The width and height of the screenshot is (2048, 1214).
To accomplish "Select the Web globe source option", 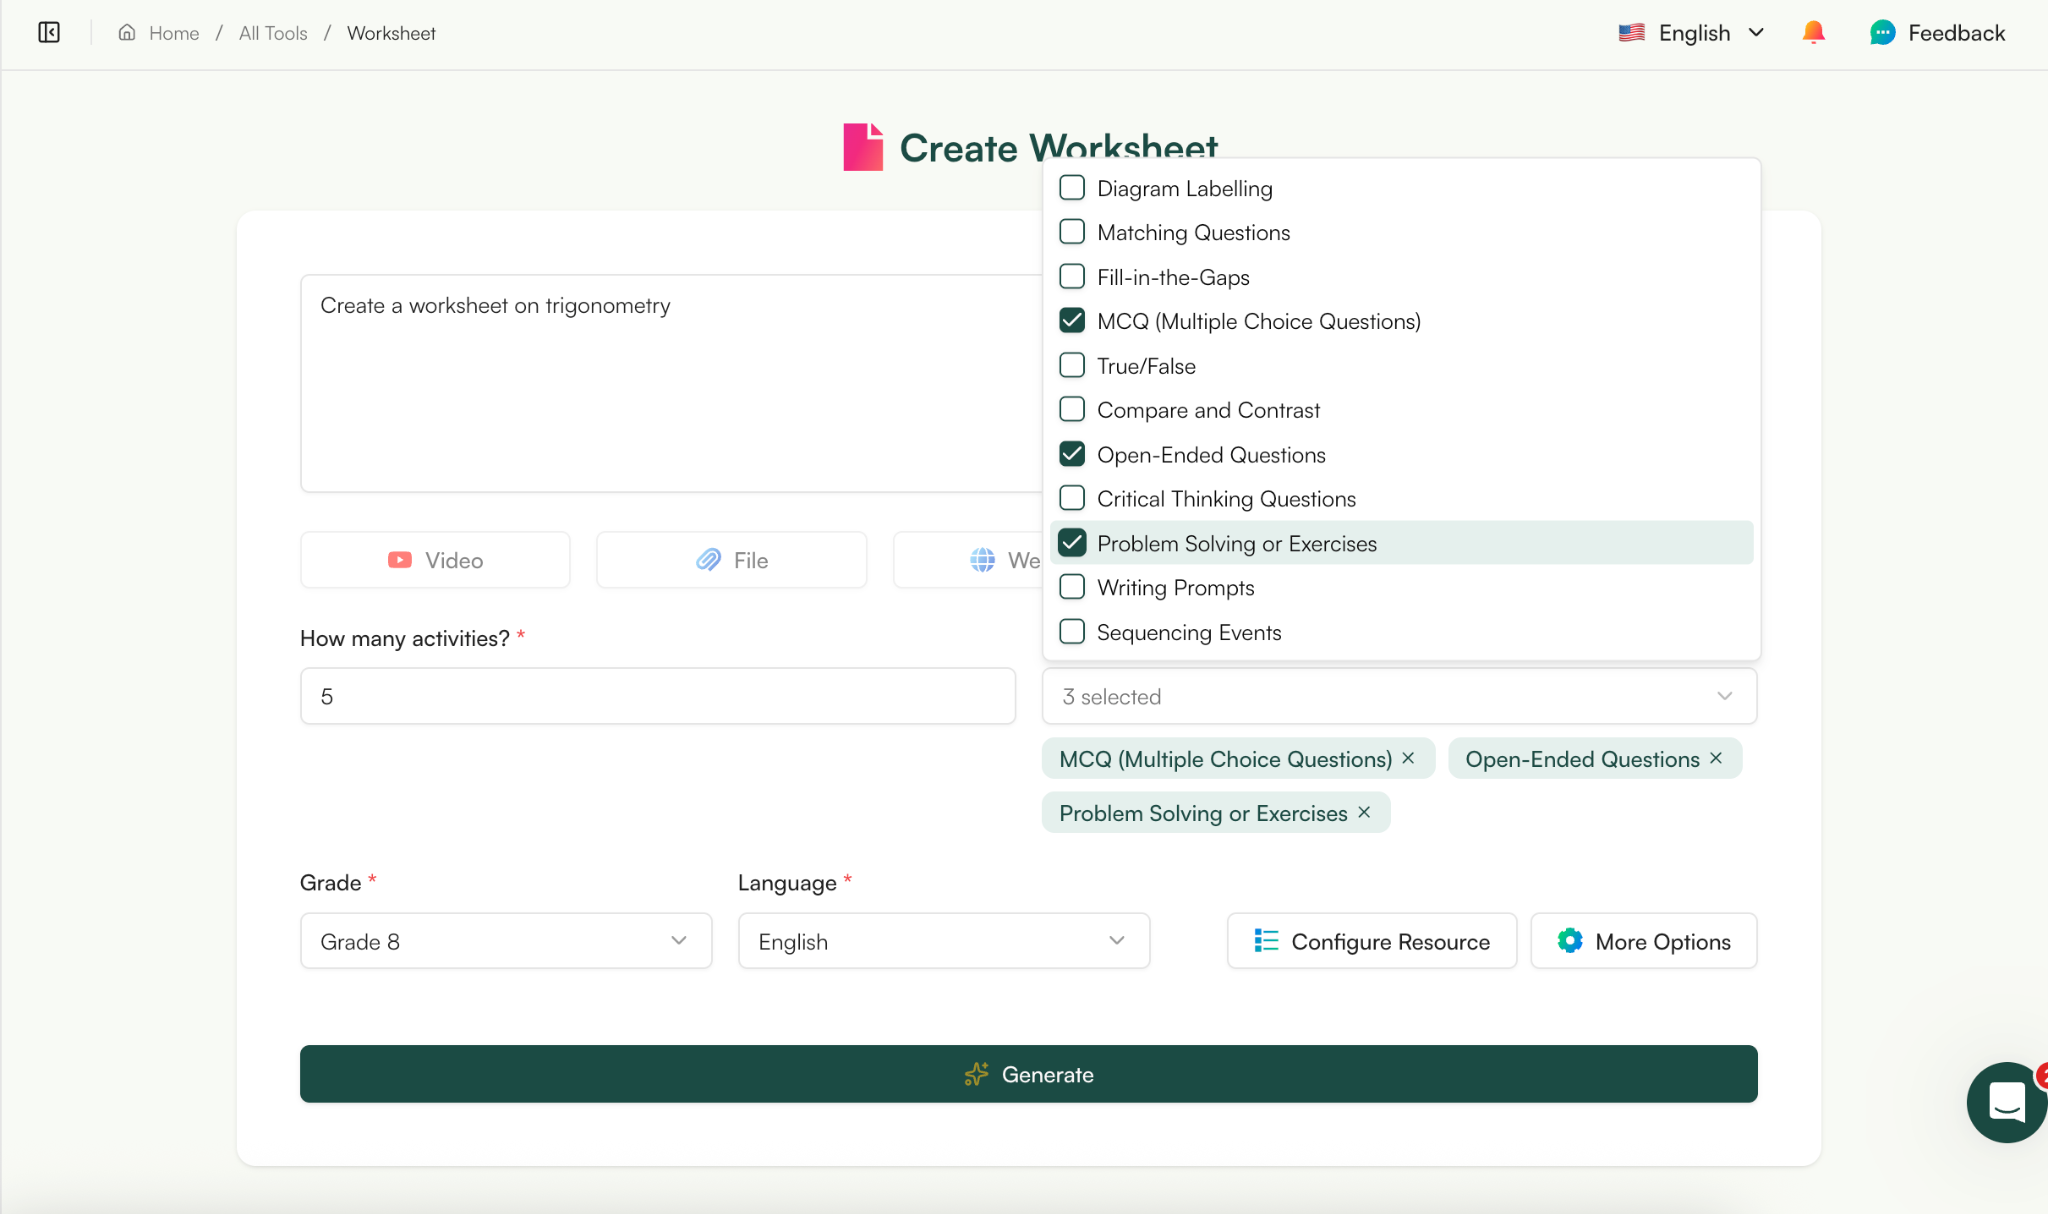I will tap(982, 559).
